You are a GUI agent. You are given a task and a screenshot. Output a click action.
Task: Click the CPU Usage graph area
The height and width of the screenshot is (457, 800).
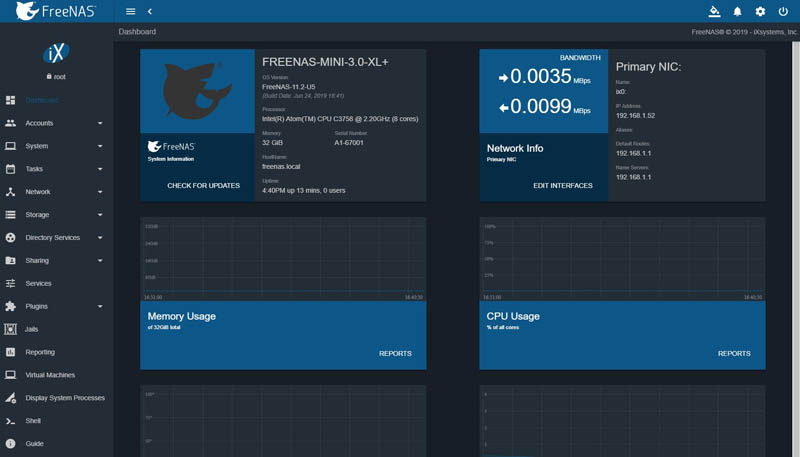point(622,259)
